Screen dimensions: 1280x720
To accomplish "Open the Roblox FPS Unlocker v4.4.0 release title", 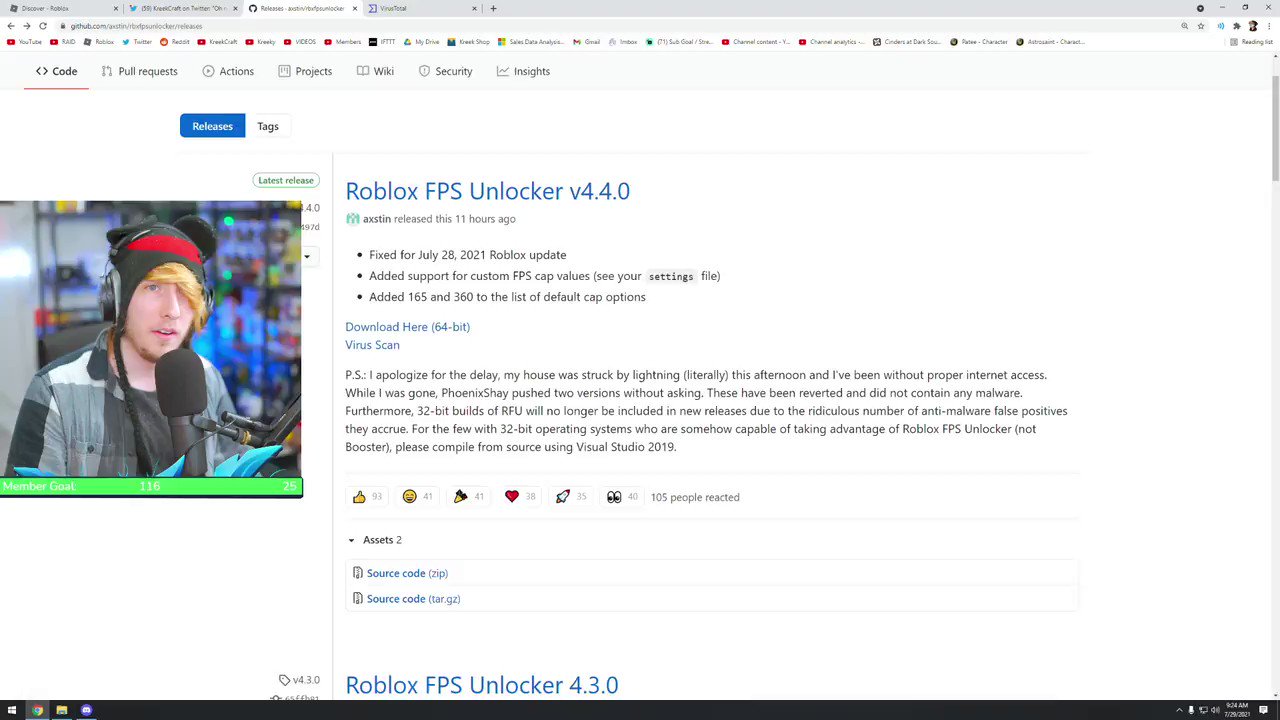I will pos(487,191).
